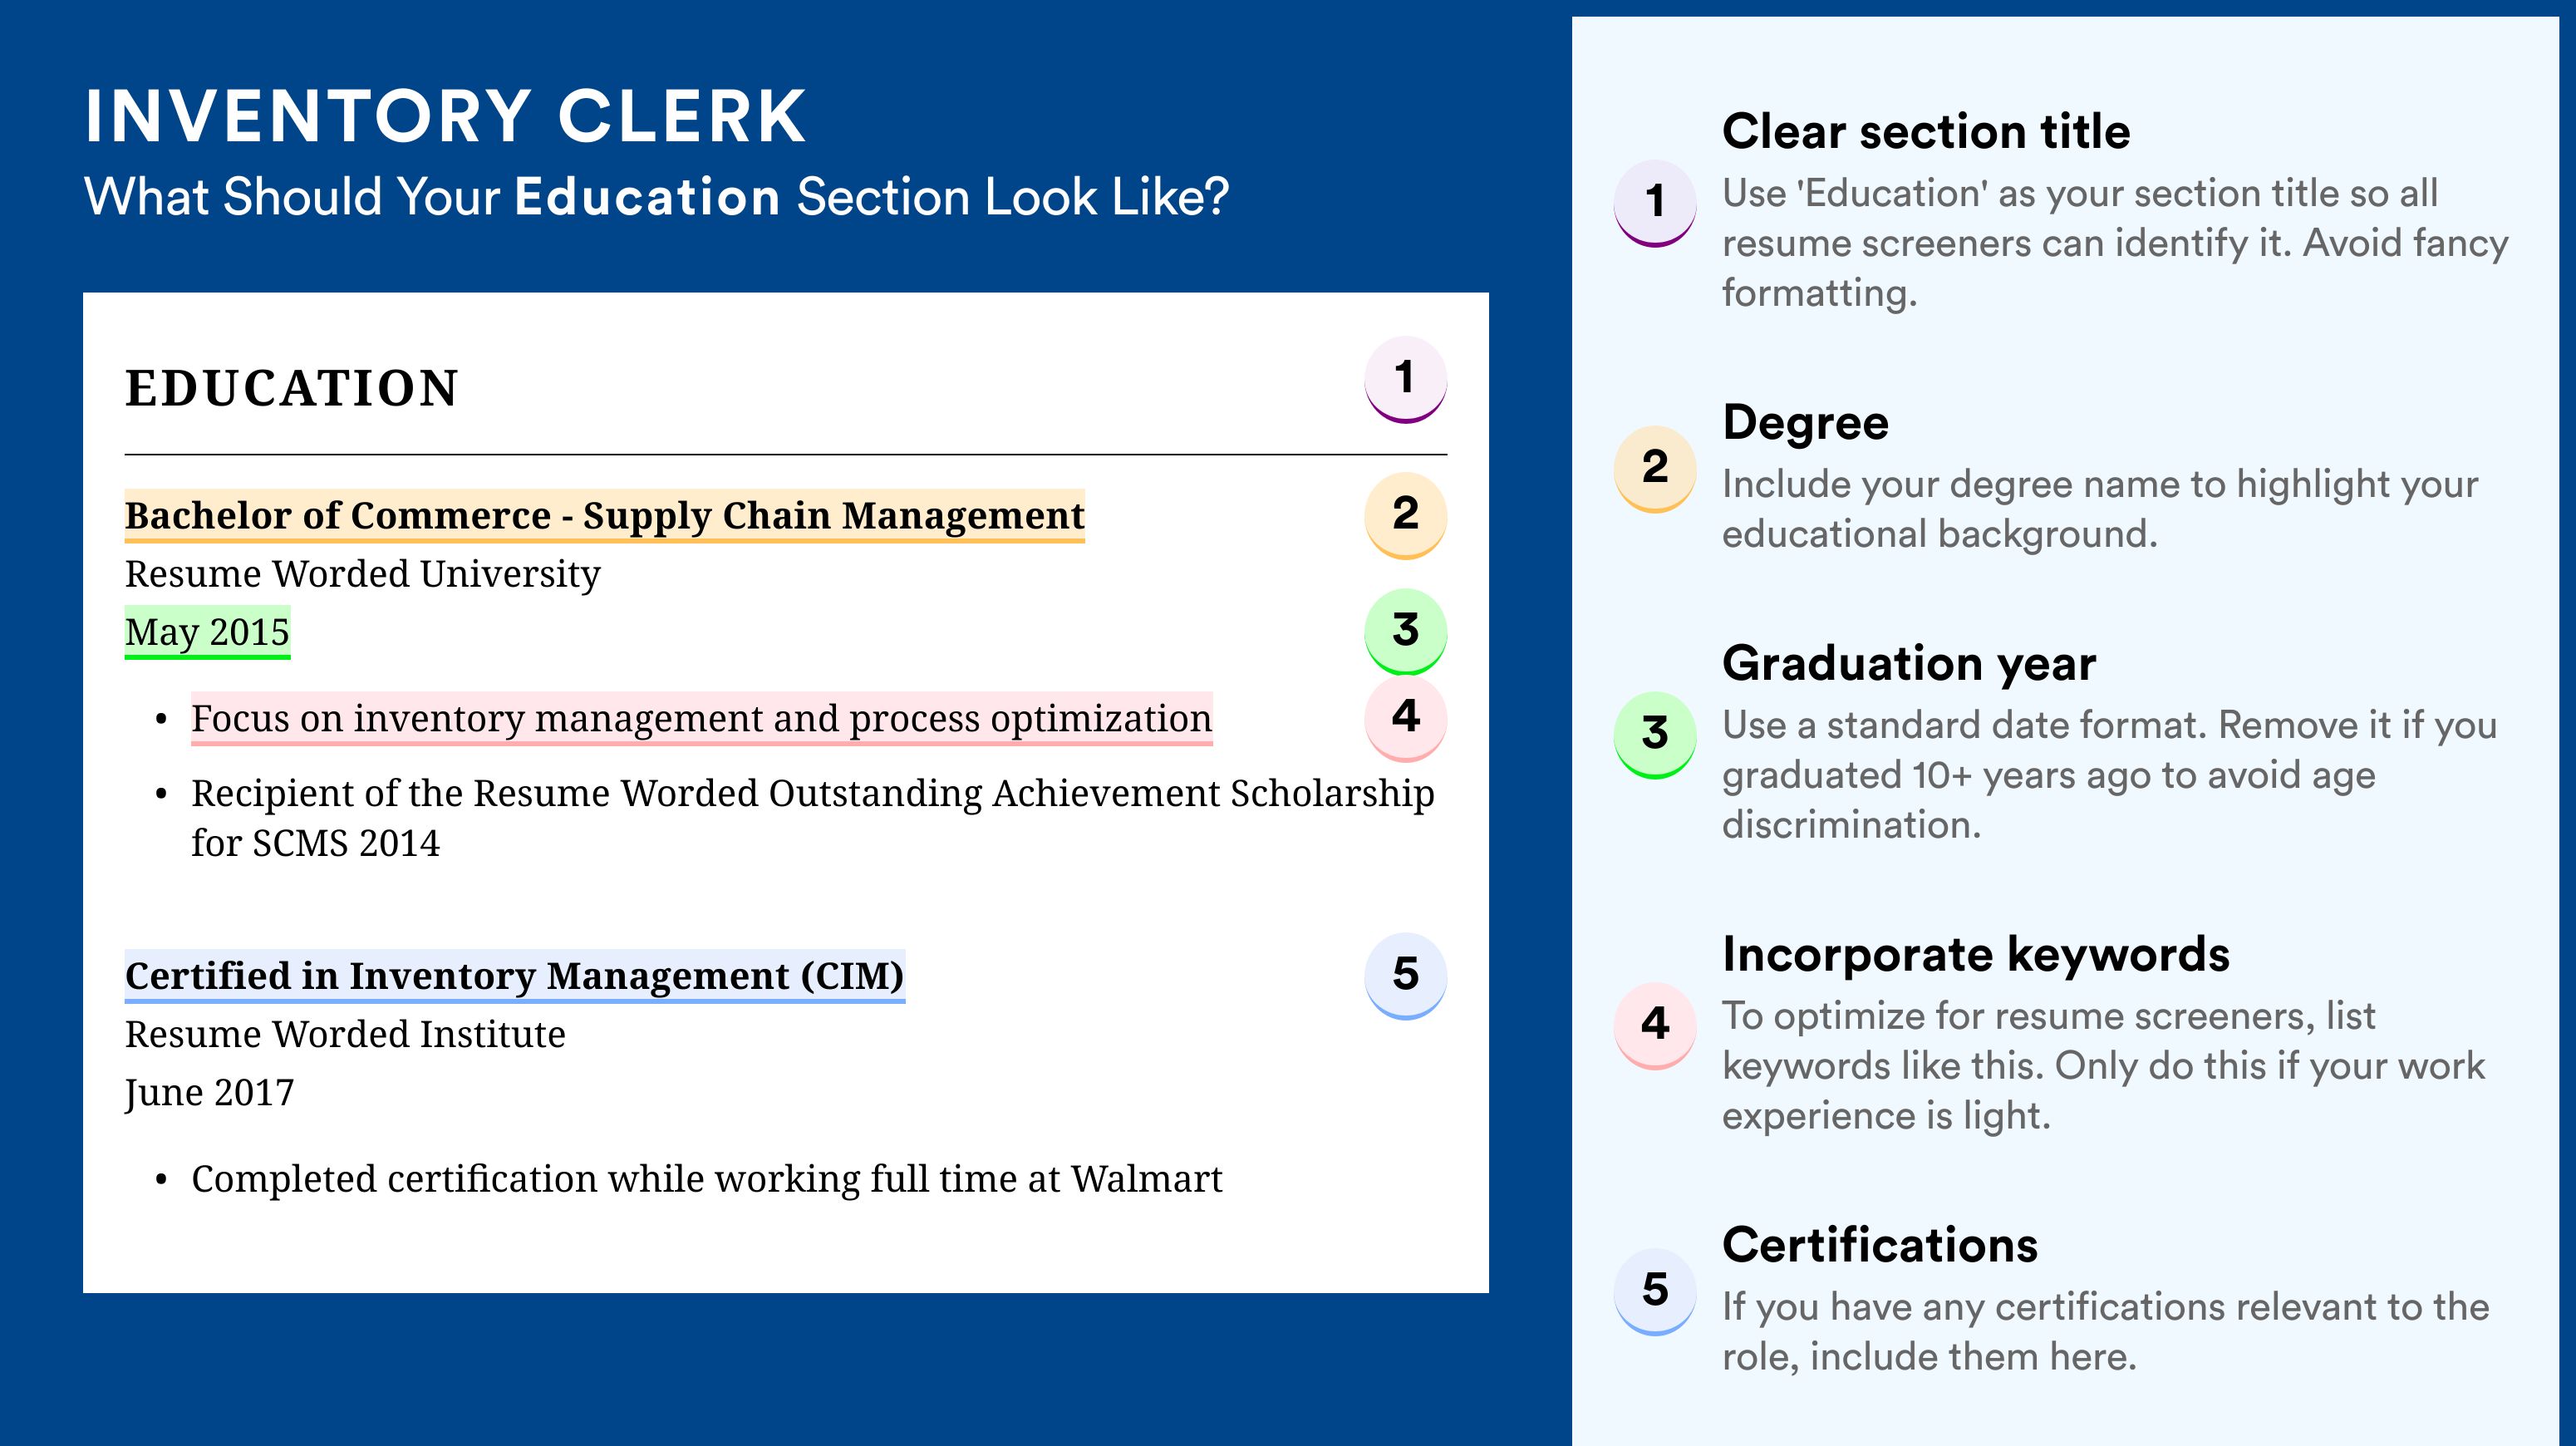The height and width of the screenshot is (1446, 2576).
Task: Click purple badge 1 beside EDUCATION heading
Action: pos(1405,379)
